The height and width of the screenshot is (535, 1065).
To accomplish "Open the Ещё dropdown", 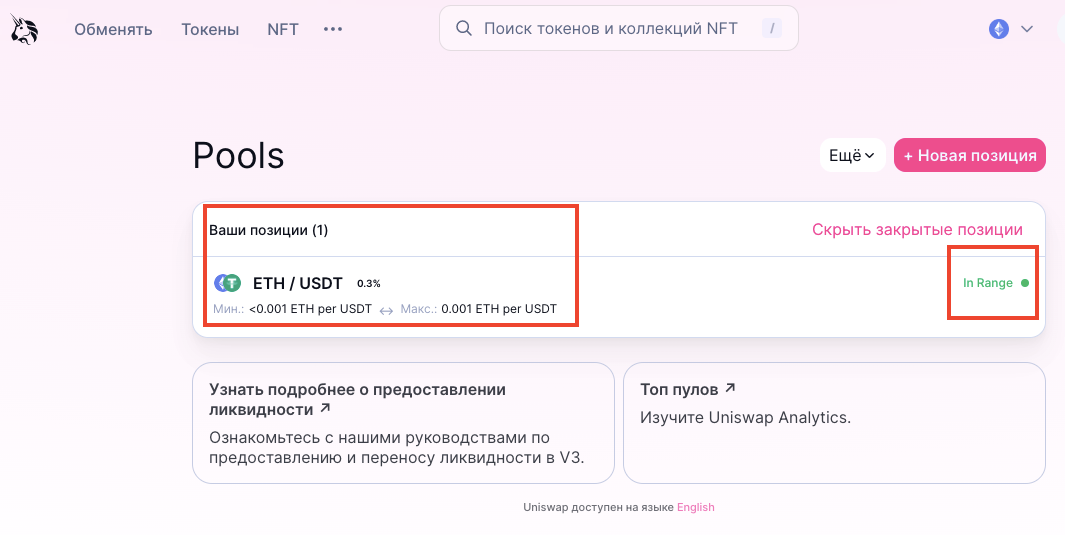I will [x=852, y=155].
